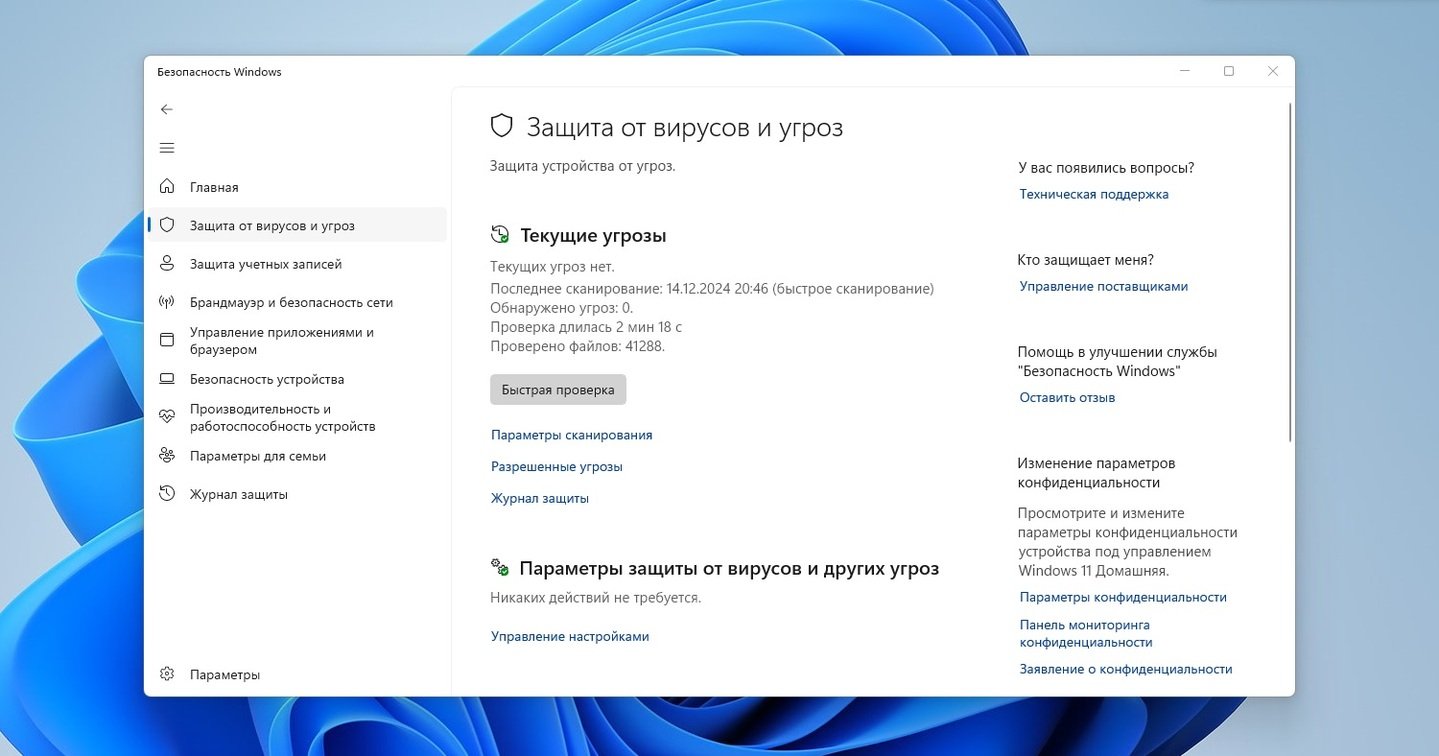
Task: Open the hamburger navigation menu icon
Action: [x=167, y=148]
